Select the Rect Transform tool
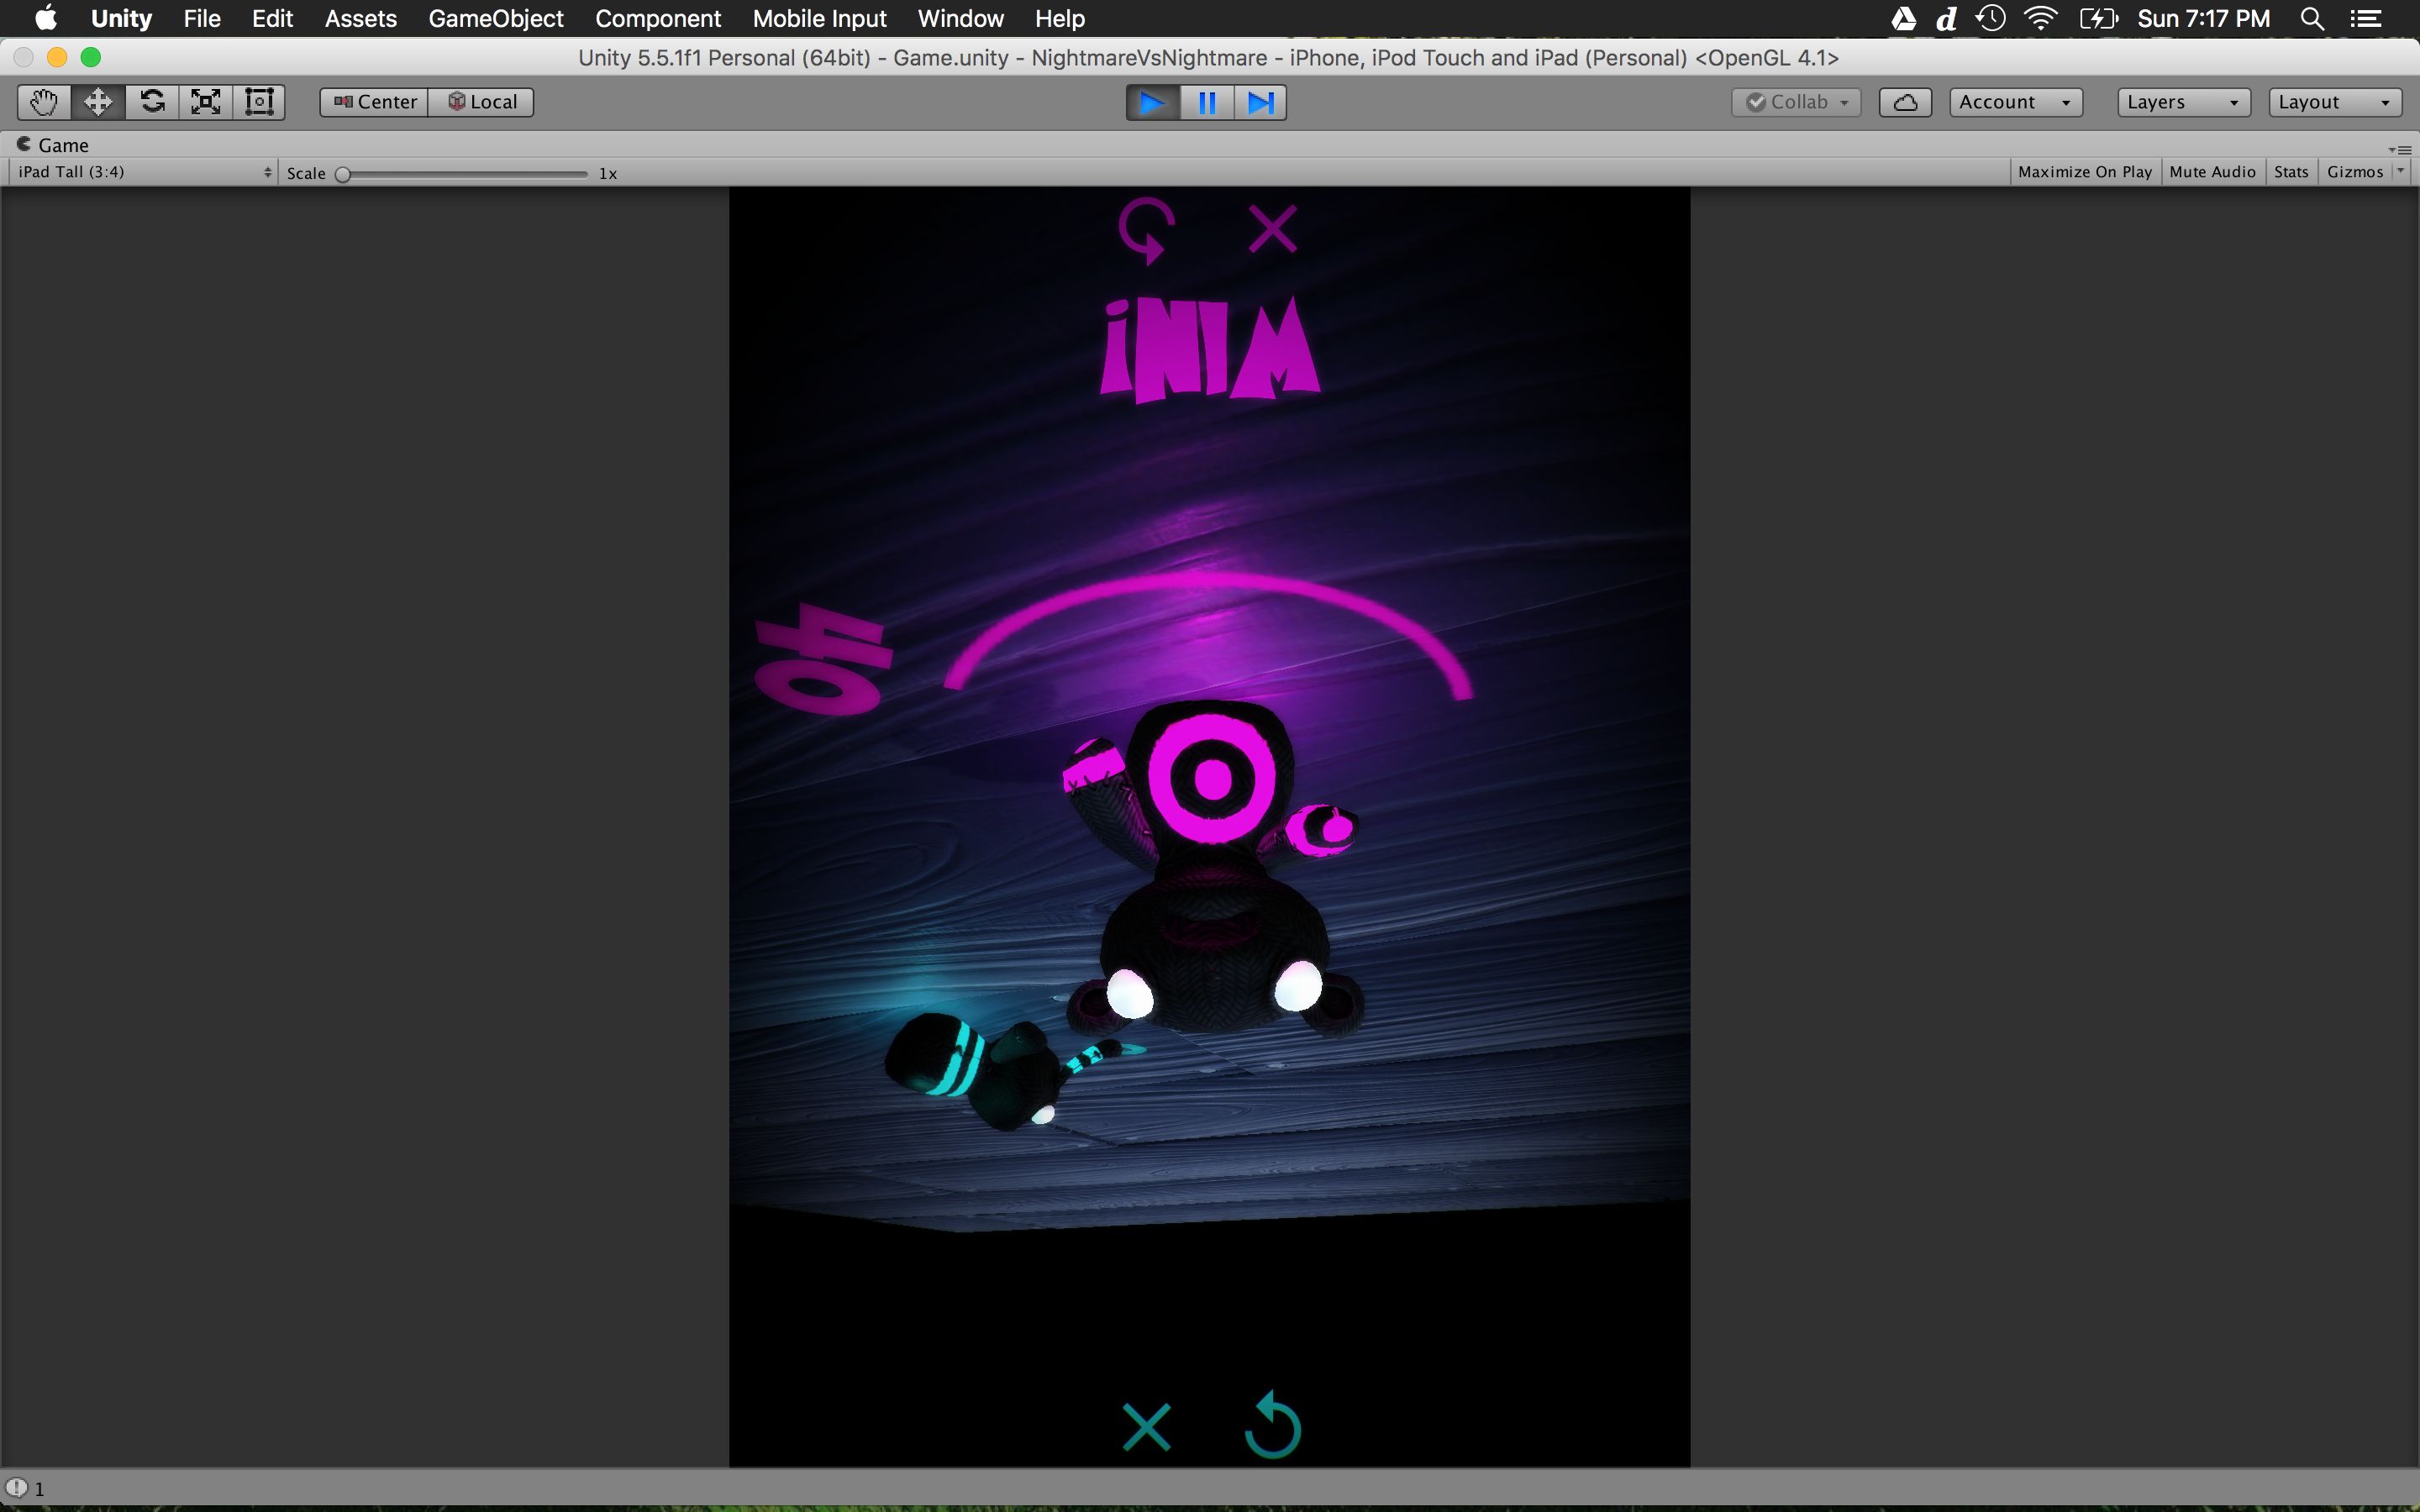Viewport: 2420px width, 1512px height. click(260, 102)
